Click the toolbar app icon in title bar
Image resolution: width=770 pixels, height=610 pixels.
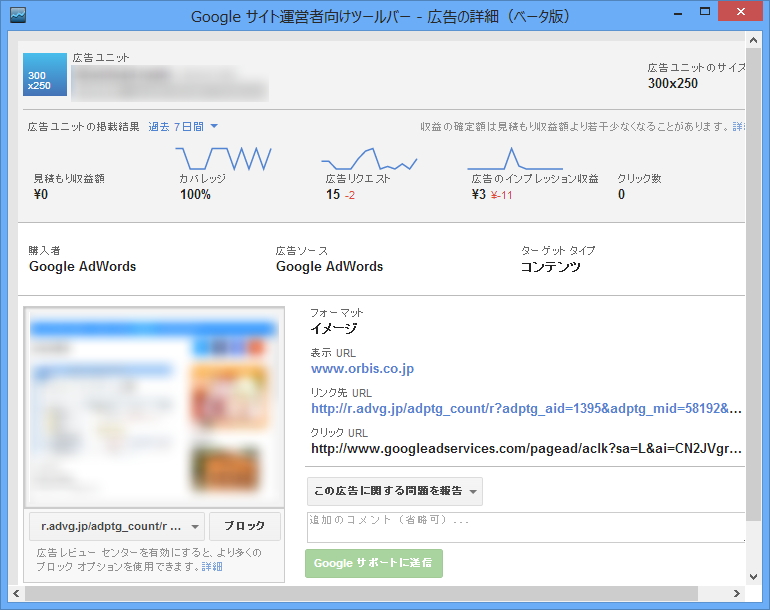[18, 15]
